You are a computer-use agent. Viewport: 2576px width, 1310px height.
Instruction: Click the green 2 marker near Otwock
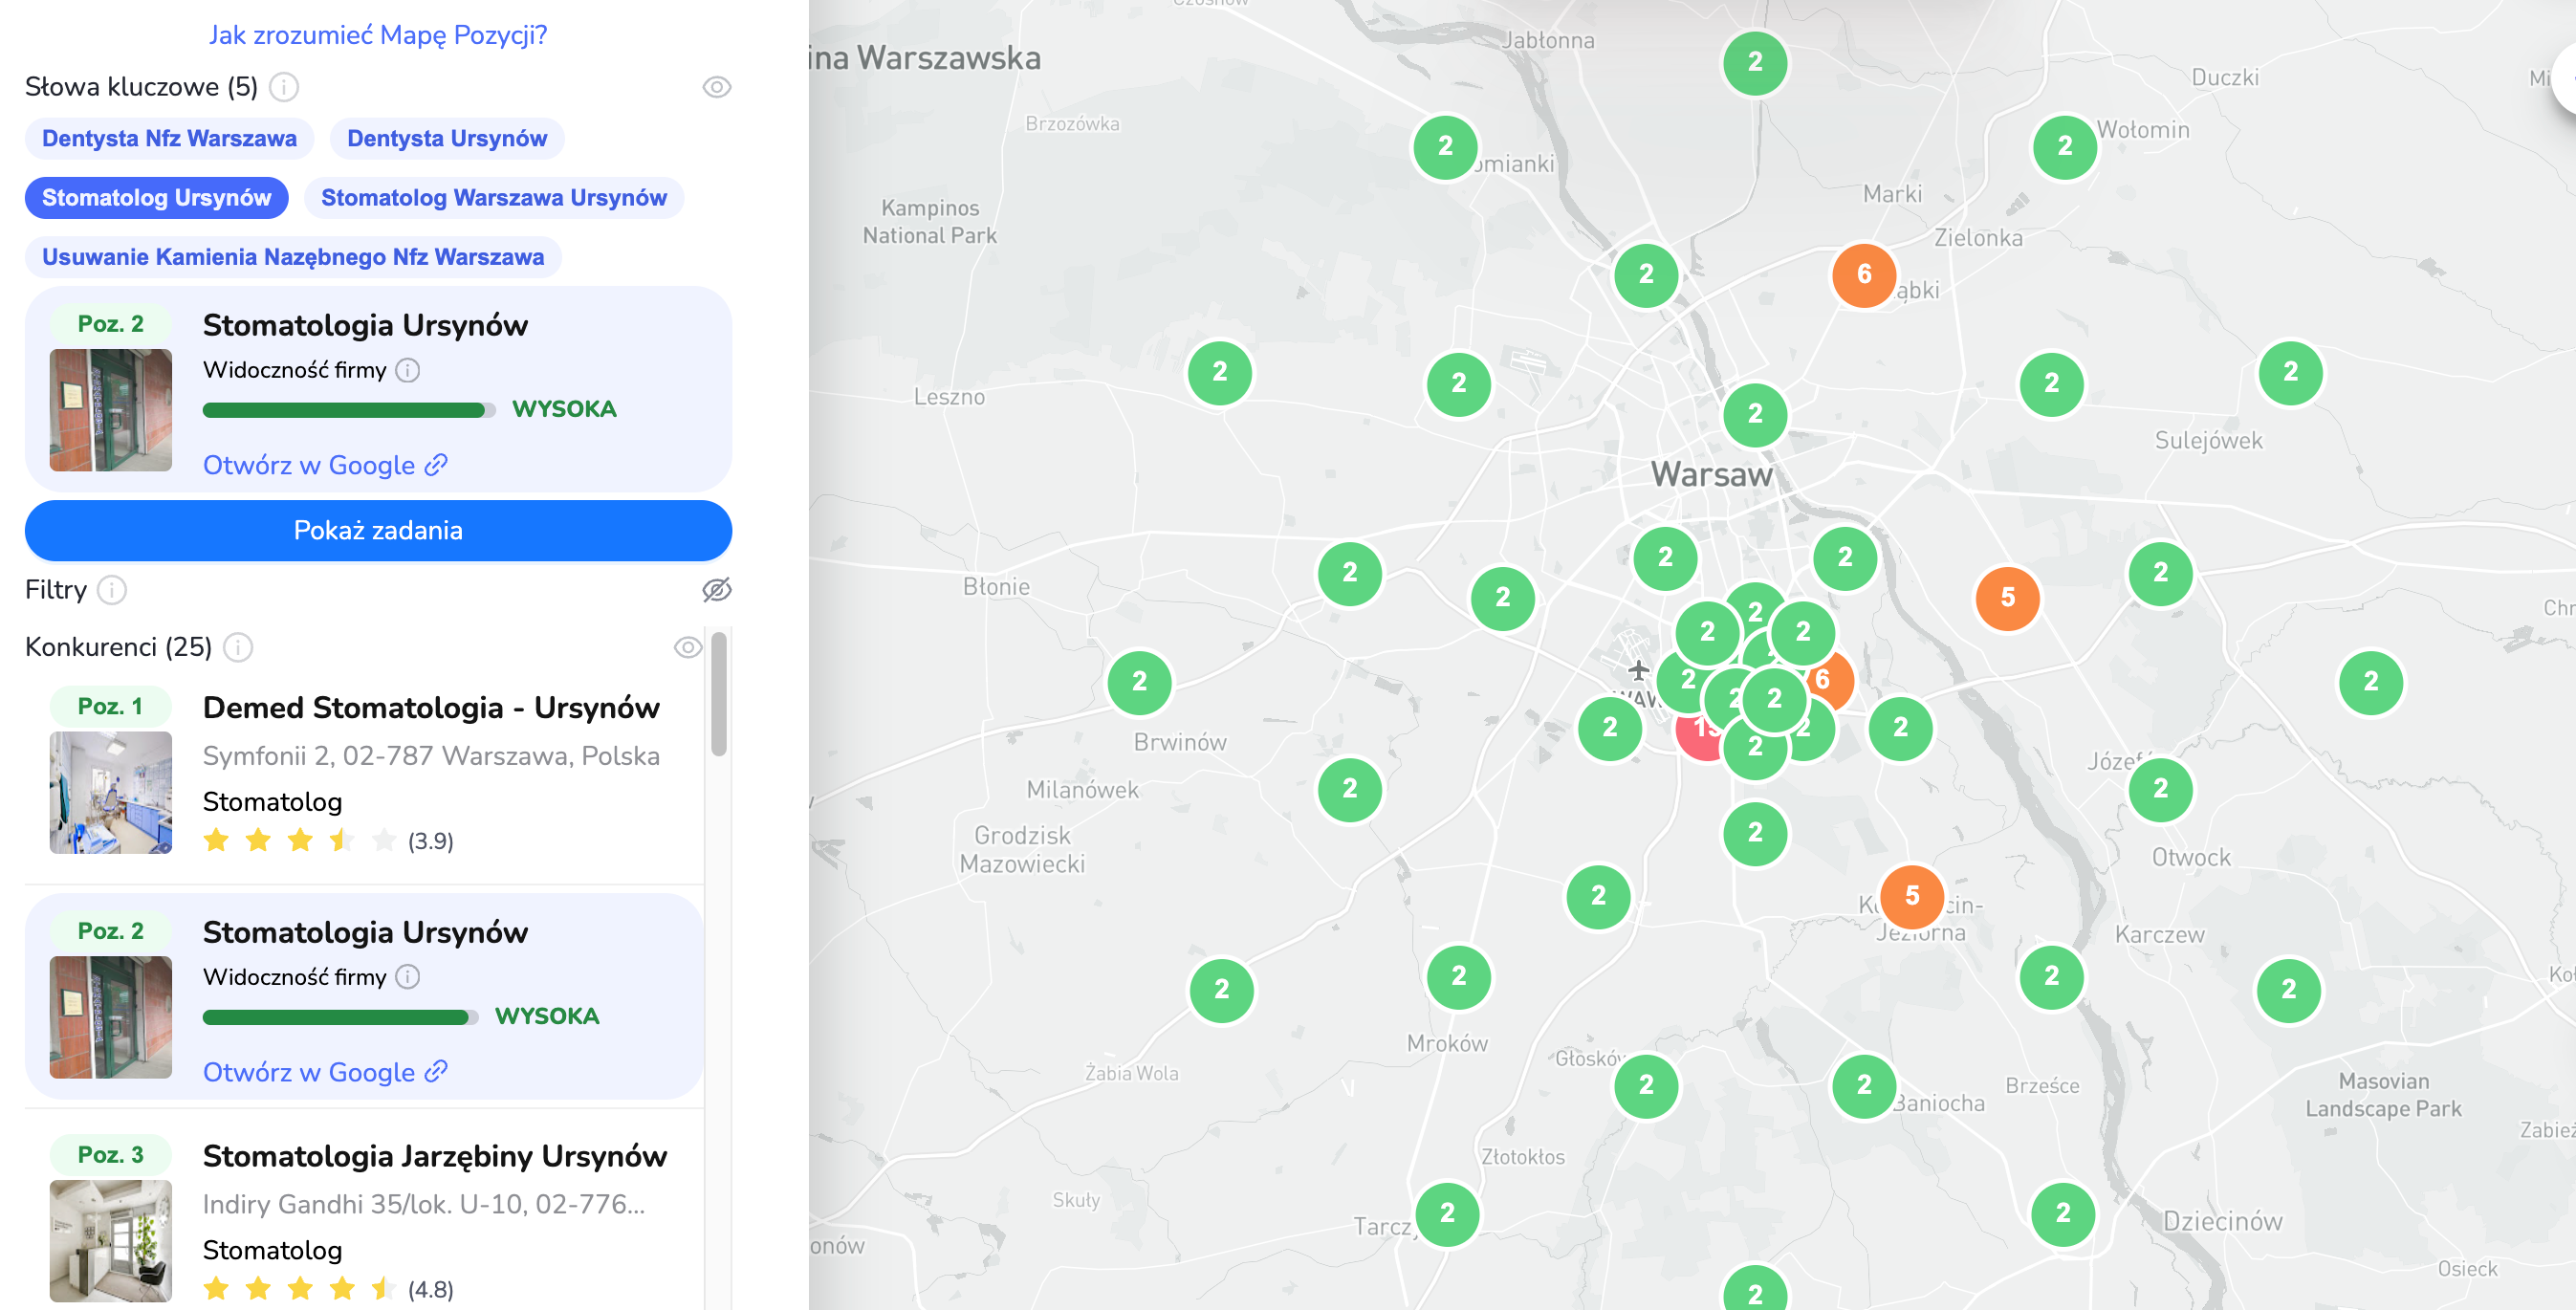[x=2160, y=789]
